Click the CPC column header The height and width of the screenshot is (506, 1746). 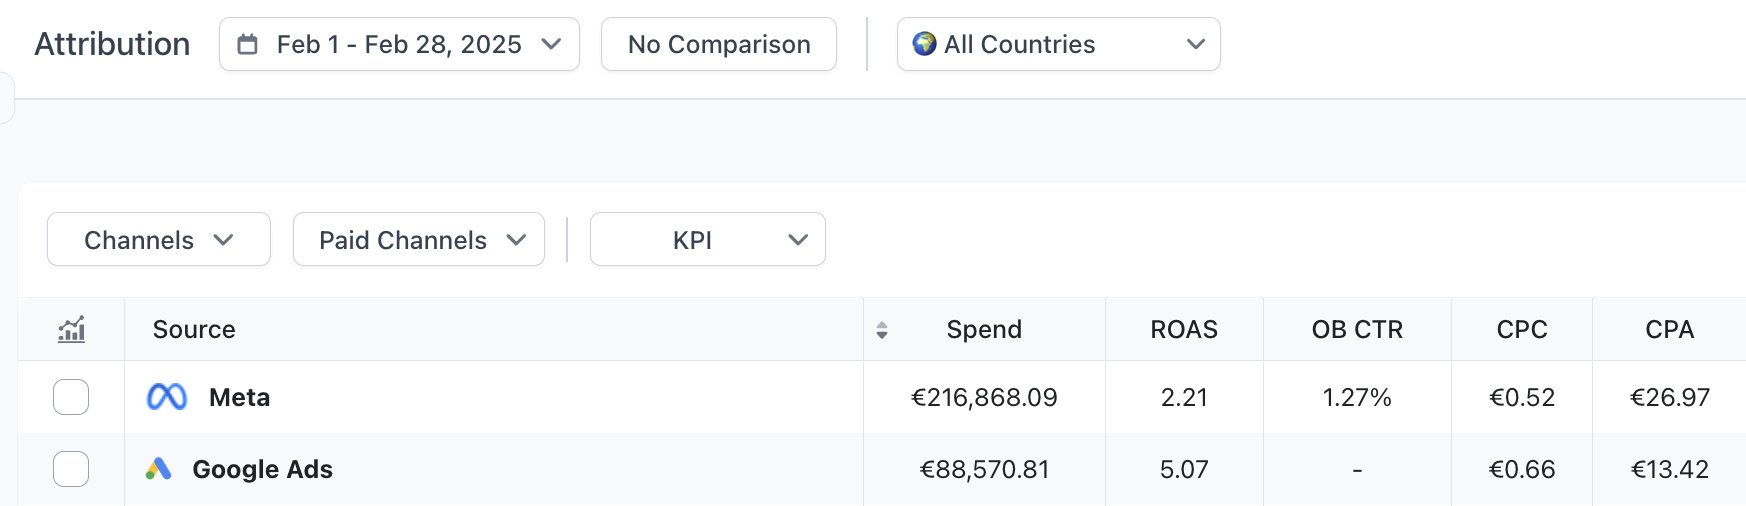tap(1522, 330)
